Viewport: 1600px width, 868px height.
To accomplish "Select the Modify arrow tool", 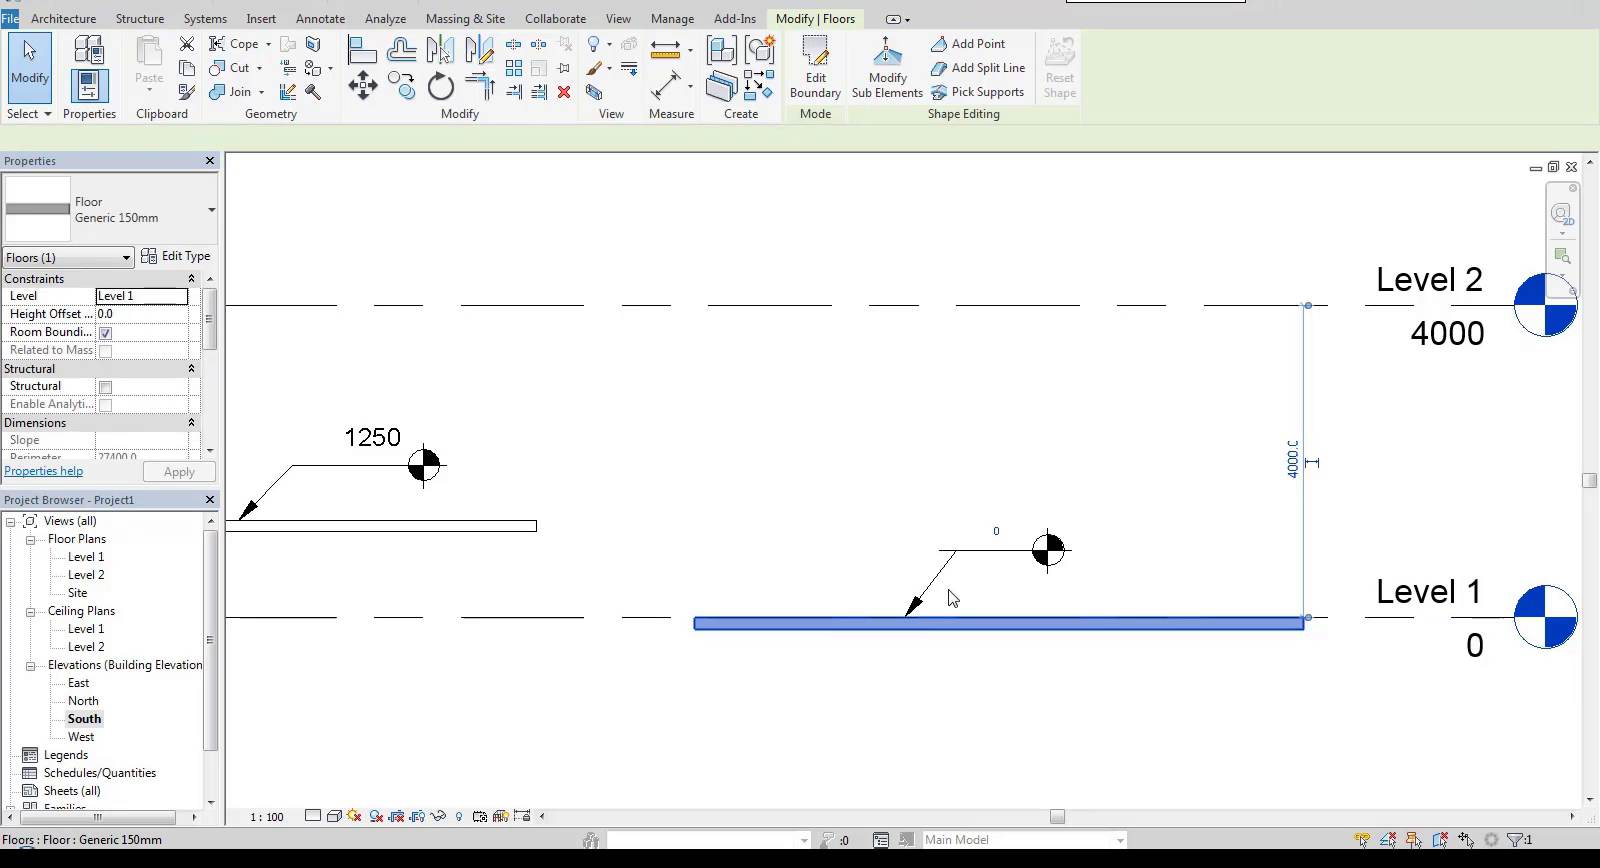I will click(29, 66).
